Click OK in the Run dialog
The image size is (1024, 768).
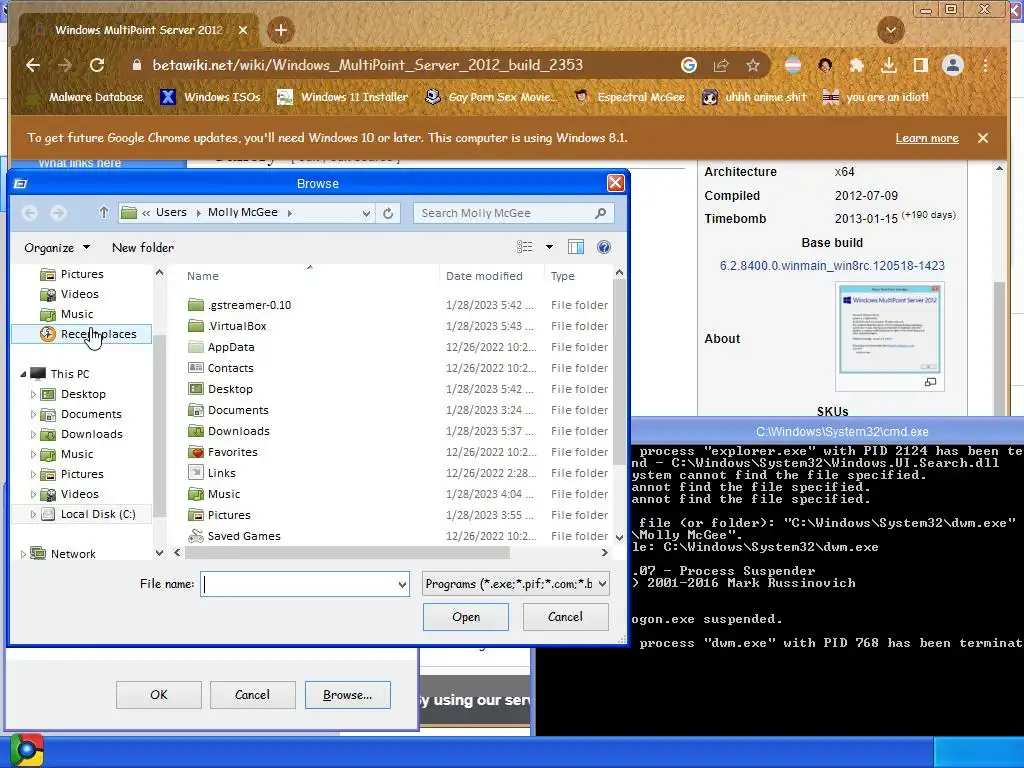click(159, 695)
